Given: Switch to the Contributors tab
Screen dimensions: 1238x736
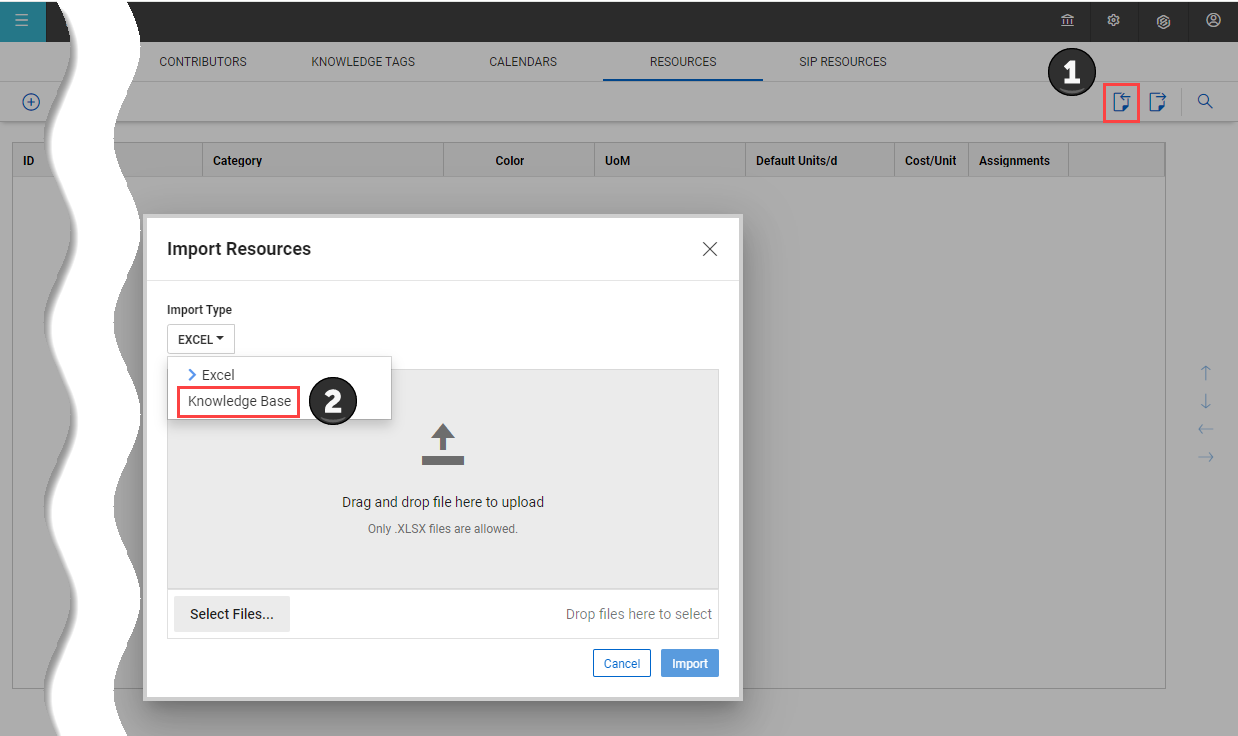Looking at the screenshot, I should tap(203, 62).
